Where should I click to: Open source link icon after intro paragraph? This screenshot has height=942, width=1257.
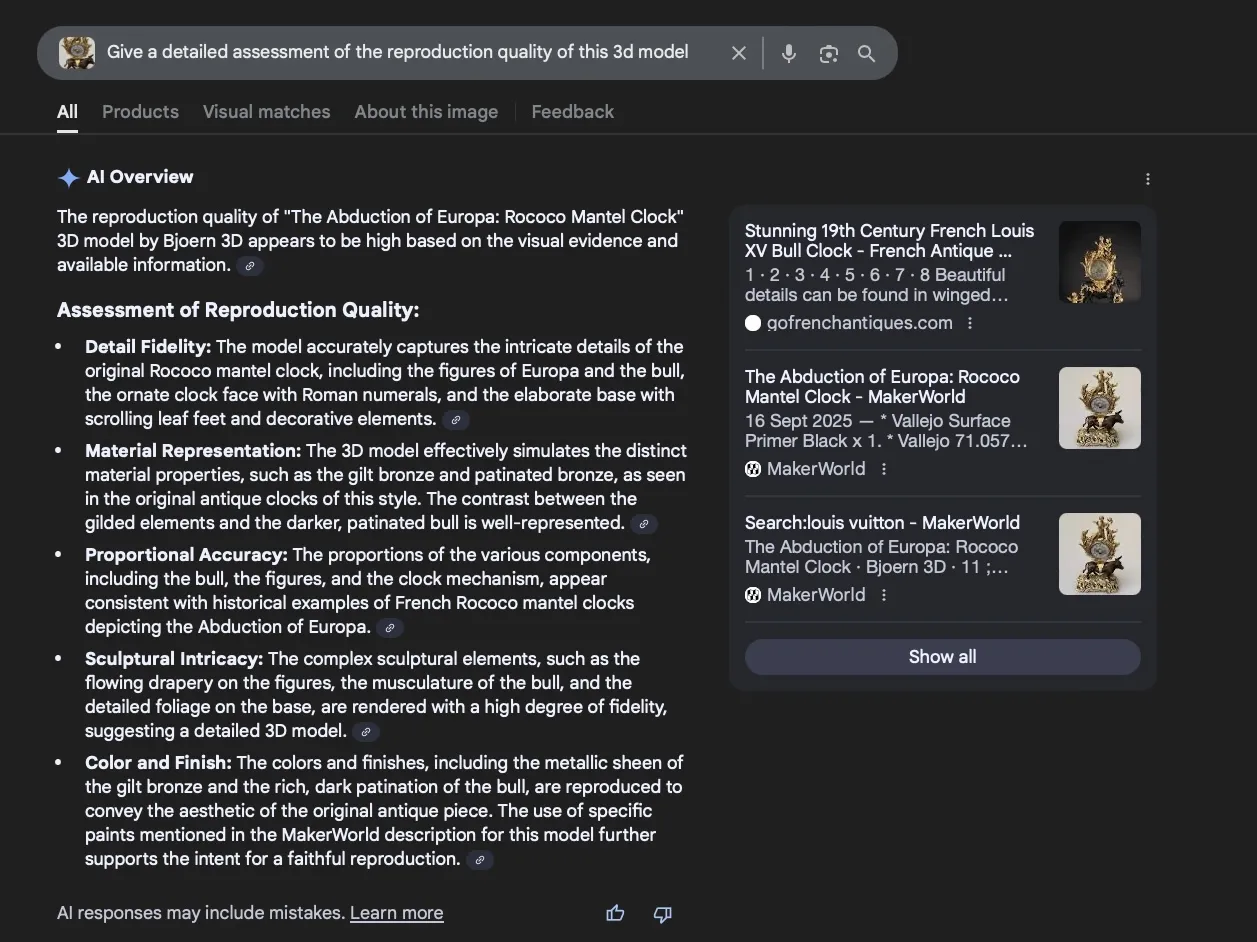(x=250, y=266)
